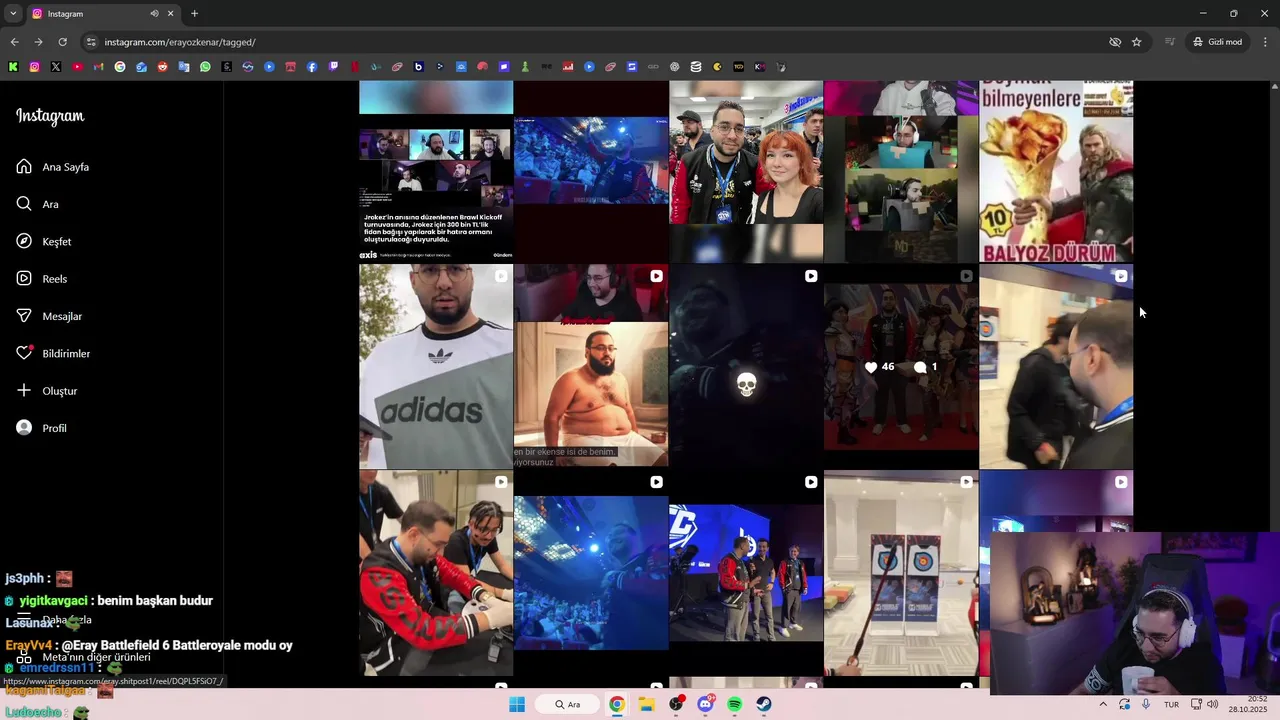Open the red jacket men seated reel
Viewport: 1280px width, 720px height.
click(x=436, y=573)
